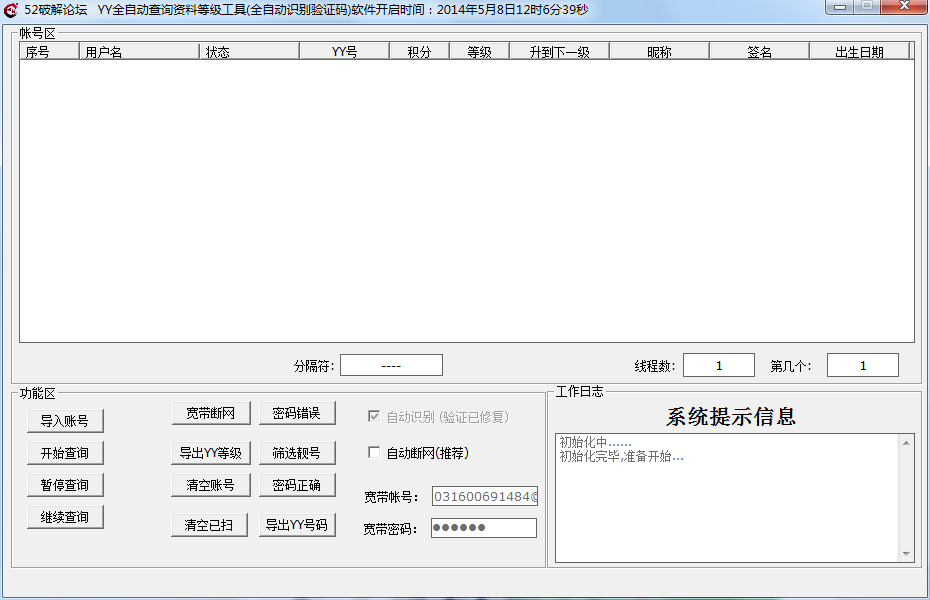Image resolution: width=930 pixels, height=600 pixels.
Task: Clear accounts with 清空账号 button
Action: click(x=211, y=485)
